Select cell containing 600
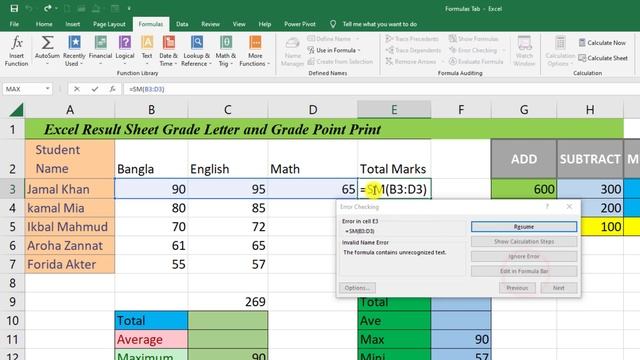Screen dimensions: 640x360 point(524,189)
